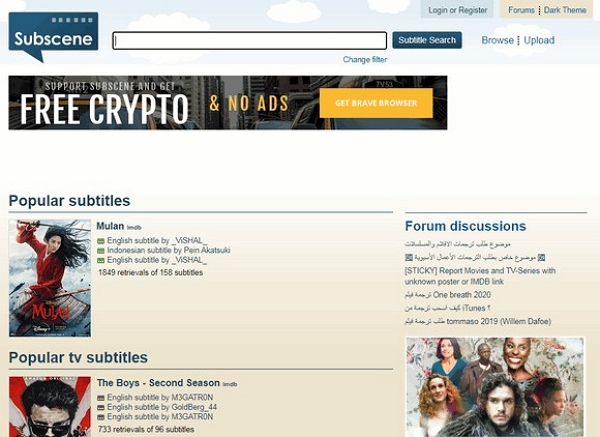
Task: Open the Popular tv subtitles heading
Action: coord(78,357)
